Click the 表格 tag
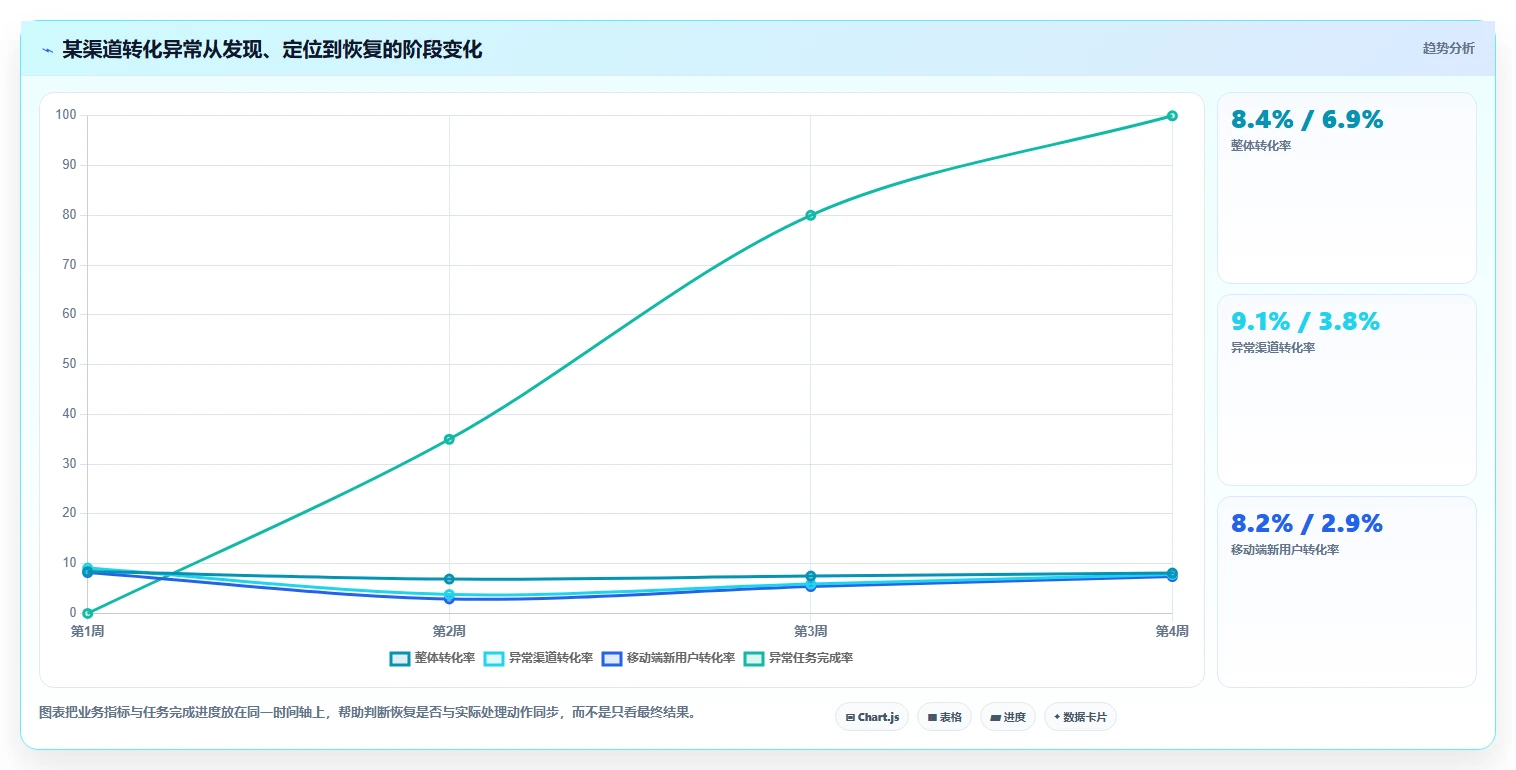 (944, 717)
